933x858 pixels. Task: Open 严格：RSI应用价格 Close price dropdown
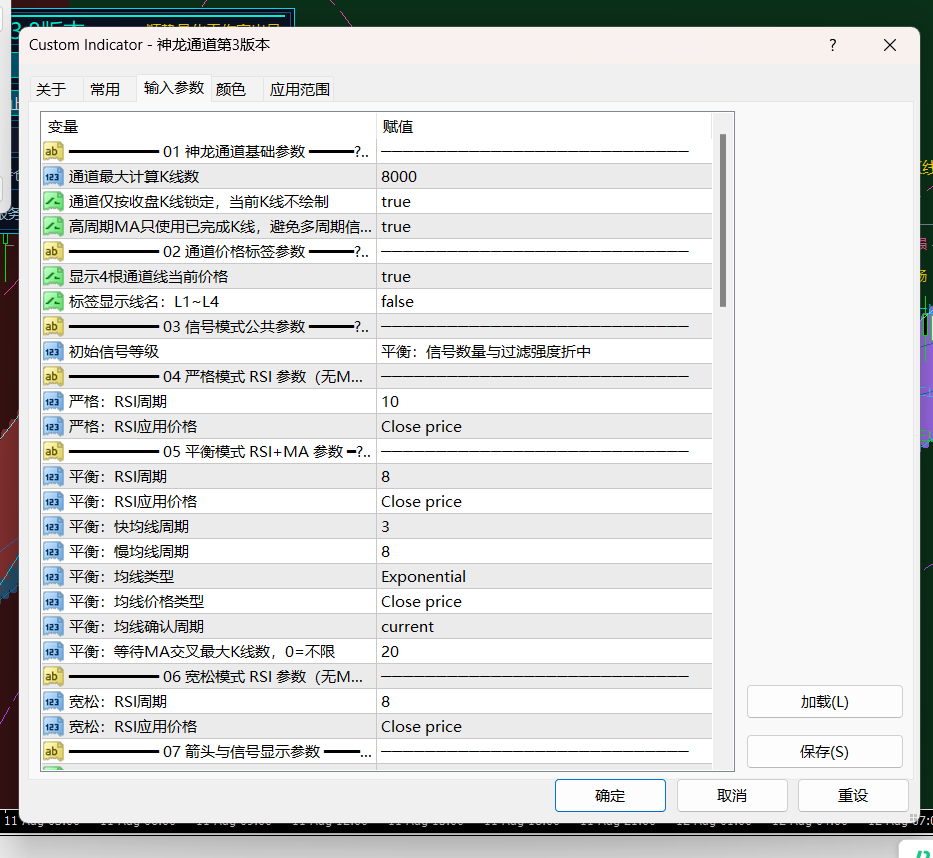[x=544, y=427]
